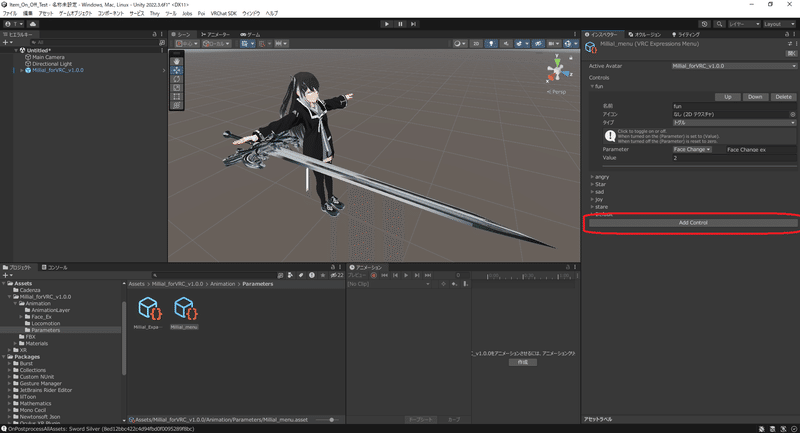Switch to the Console (コンソール) tab

[x=54, y=267]
